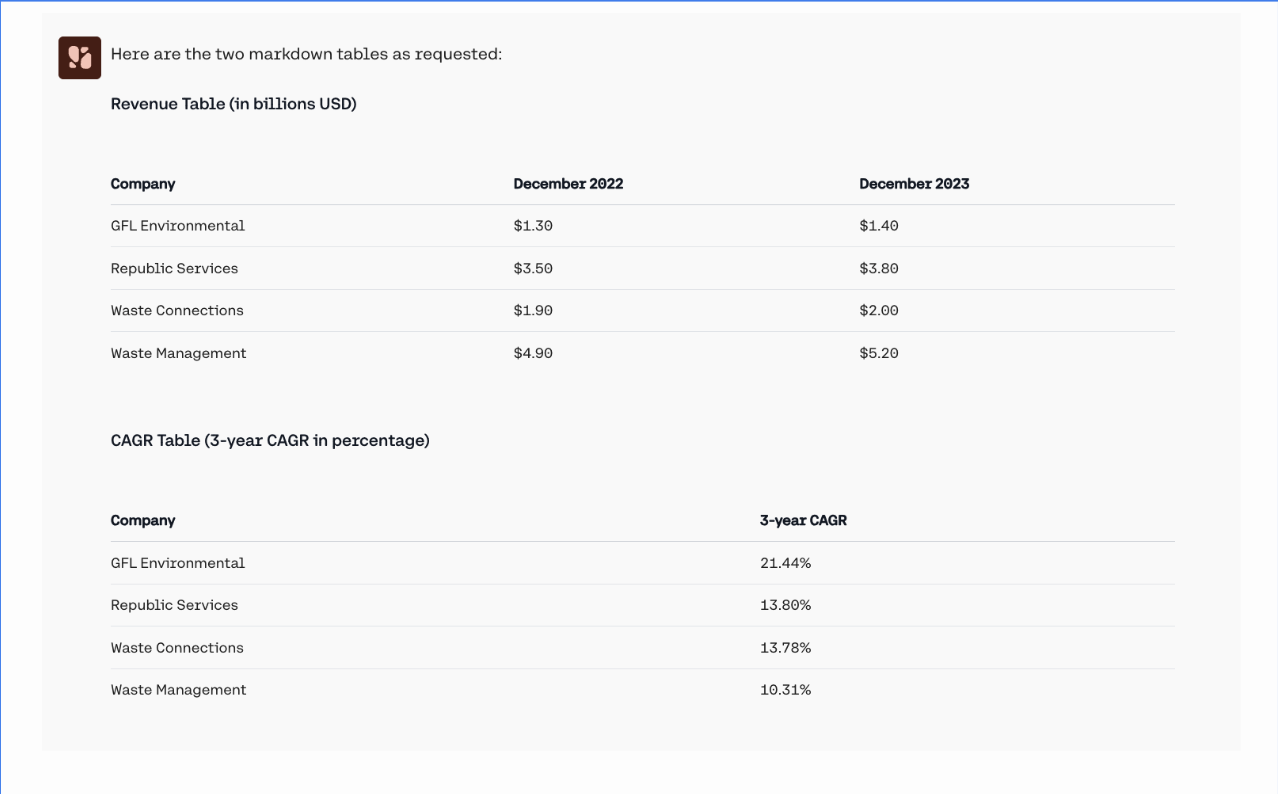Select the 13.78% CAGR cell
Image resolution: width=1278 pixels, height=794 pixels.
click(x=785, y=648)
